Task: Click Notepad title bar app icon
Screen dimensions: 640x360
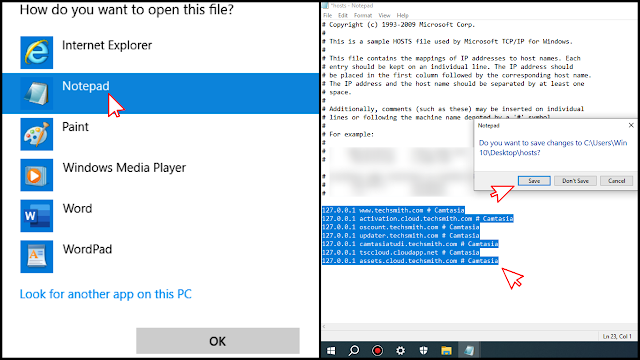Action: 325,6
